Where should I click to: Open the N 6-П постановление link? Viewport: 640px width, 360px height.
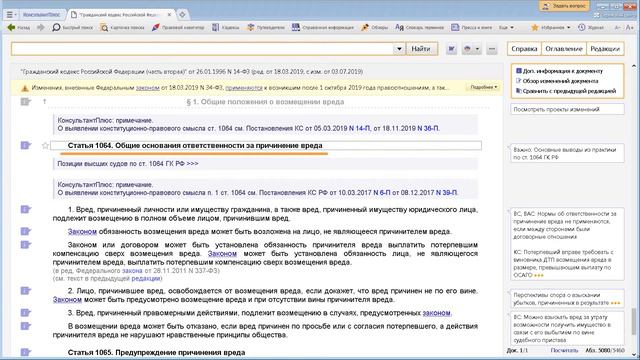(382, 193)
